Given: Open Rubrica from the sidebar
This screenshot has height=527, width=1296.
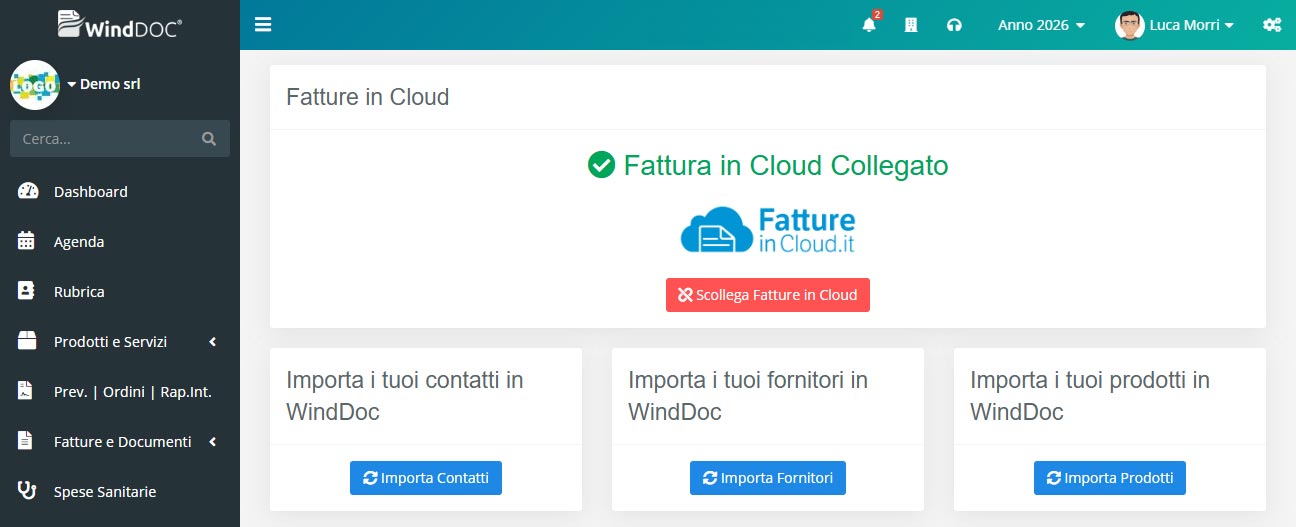Looking at the screenshot, I should click(79, 292).
